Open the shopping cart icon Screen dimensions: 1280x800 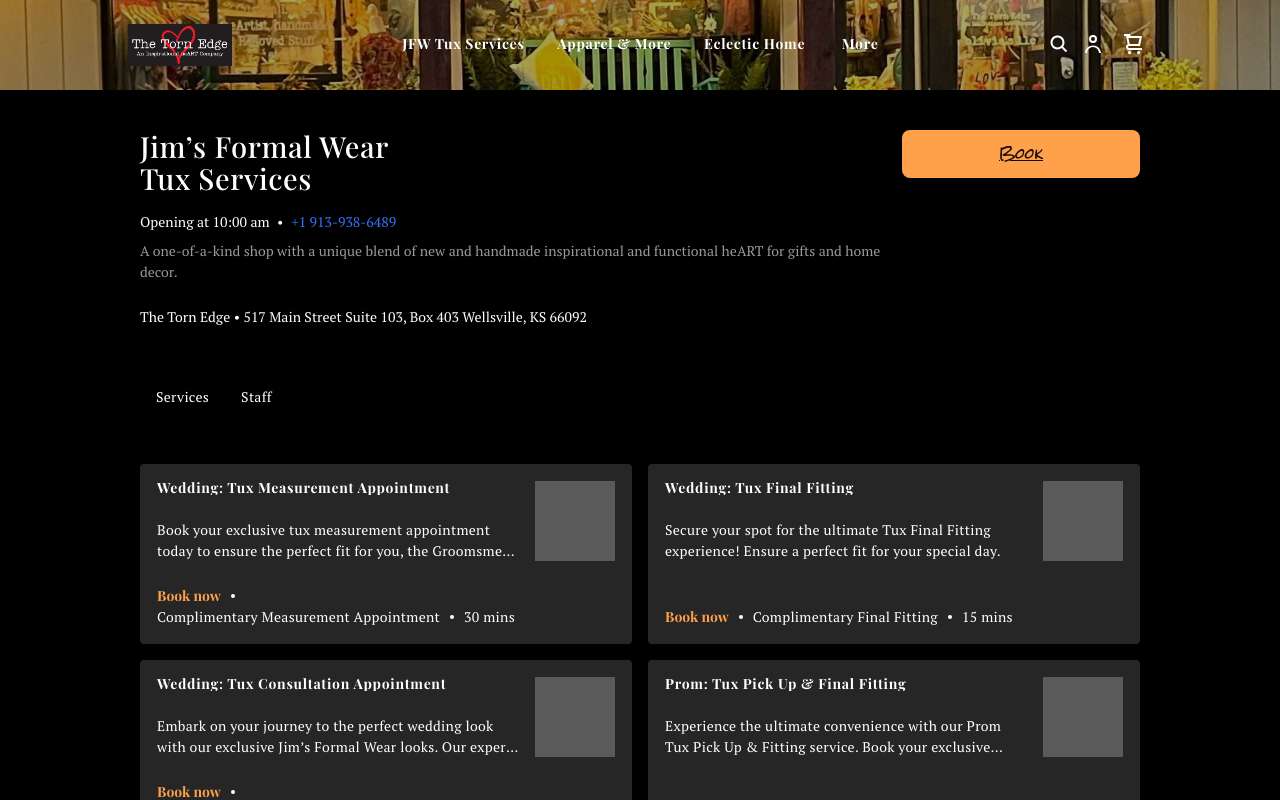click(x=1133, y=44)
